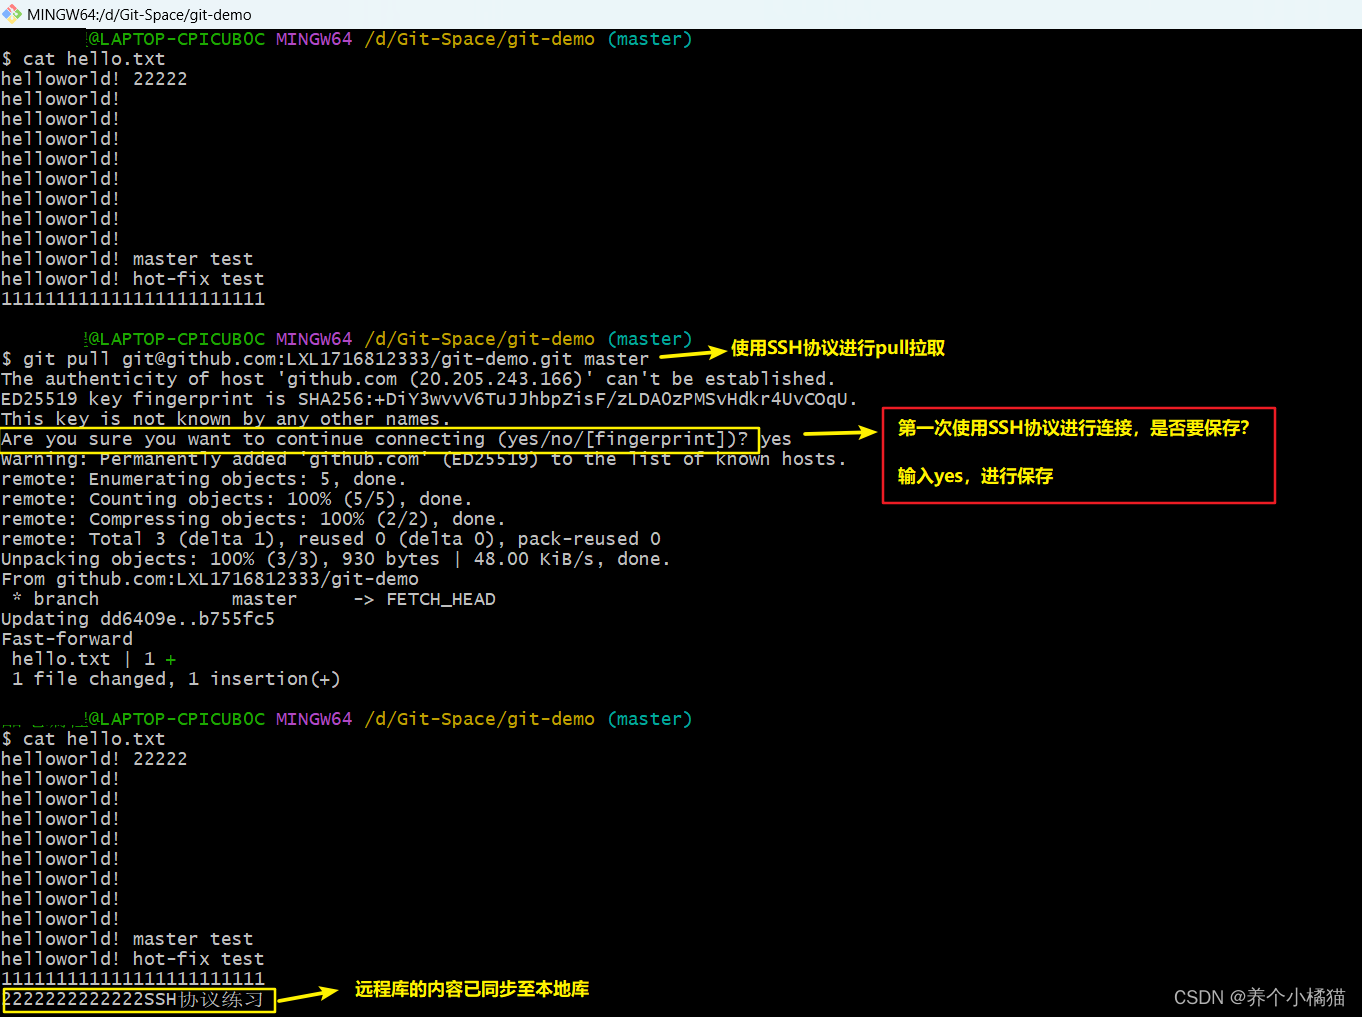Click the 'Updating dd6409e..b755fc5' line
The width and height of the screenshot is (1362, 1017).
(x=138, y=619)
